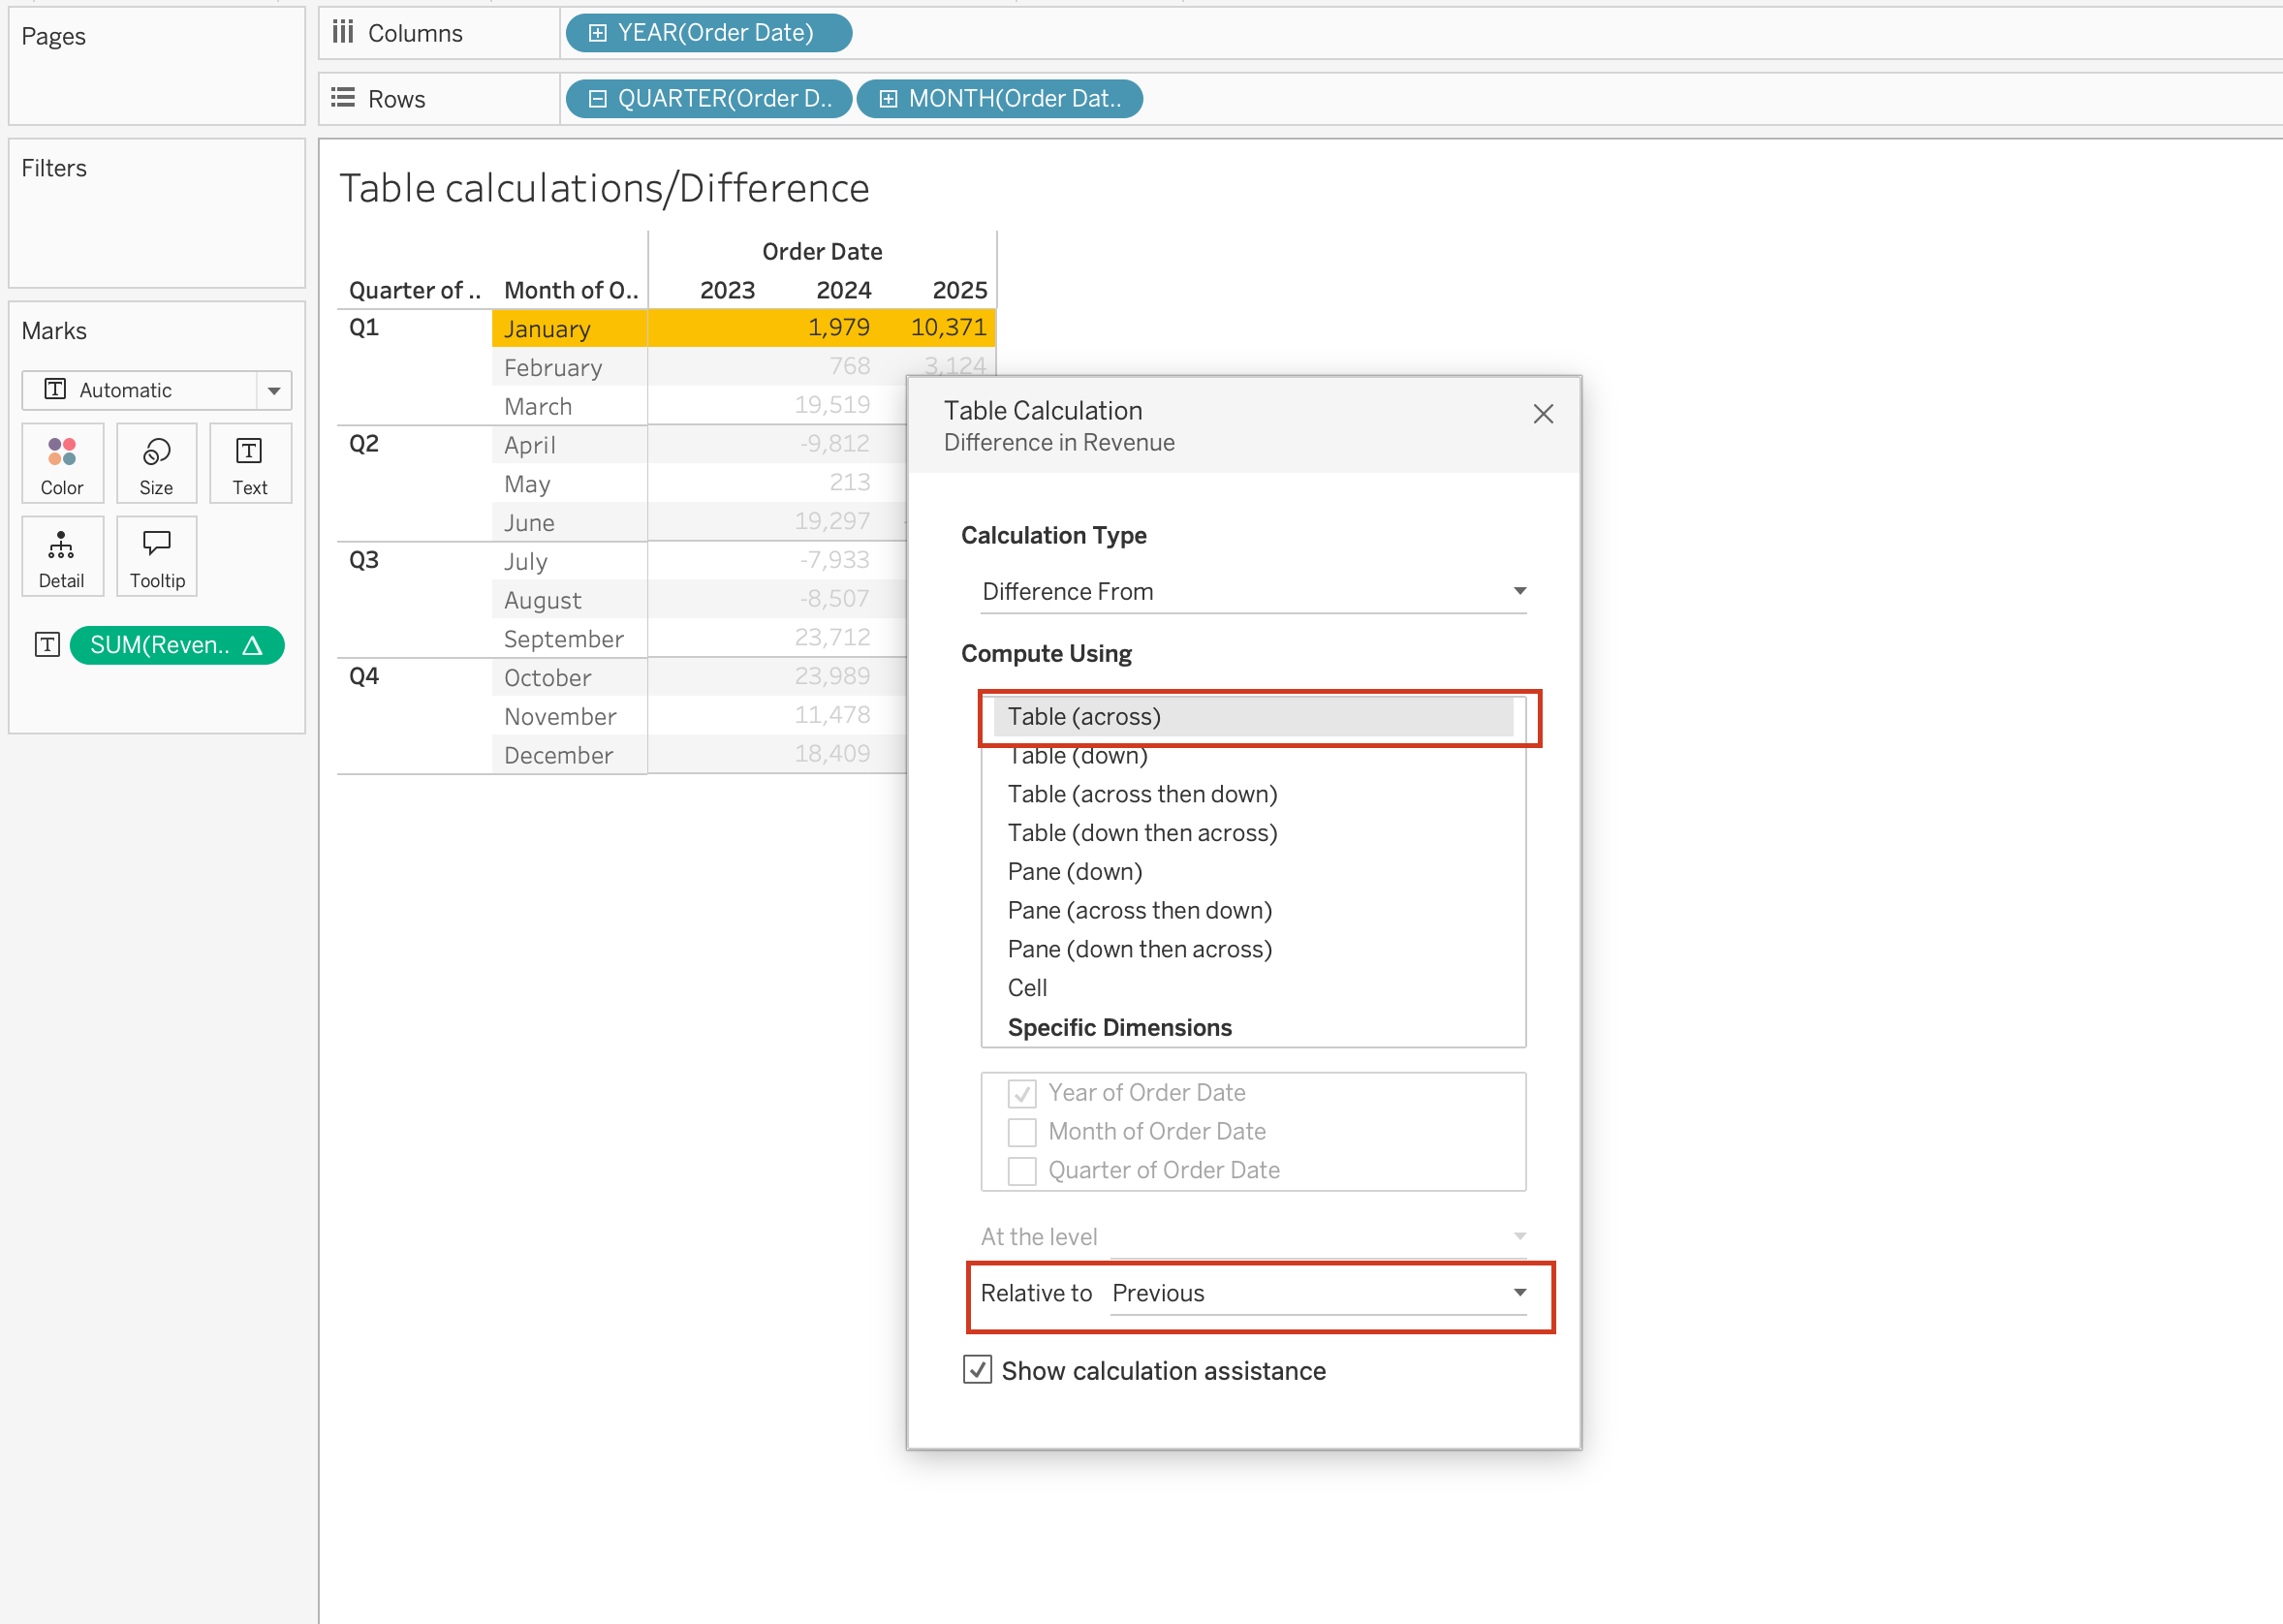
Task: Expand the YEAR(Order Date) pill plus icon
Action: pos(597,33)
